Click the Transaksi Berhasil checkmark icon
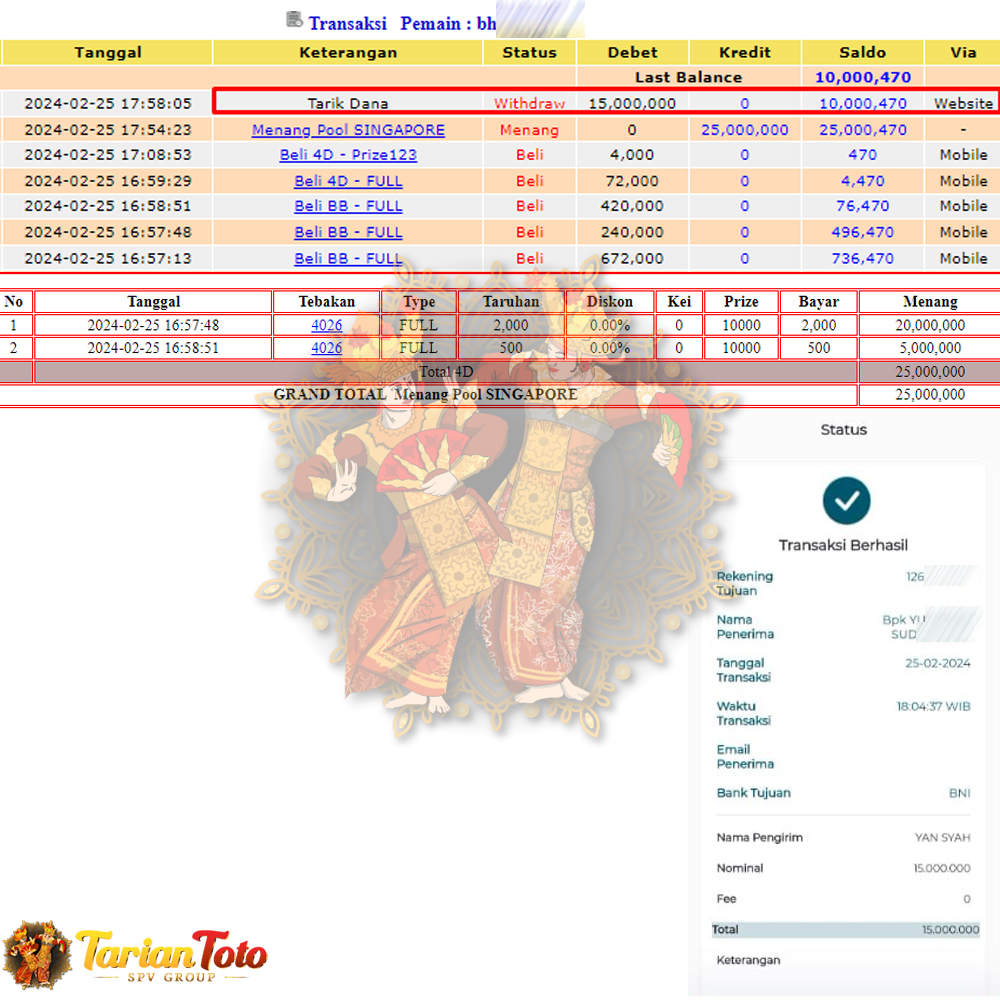 846,500
